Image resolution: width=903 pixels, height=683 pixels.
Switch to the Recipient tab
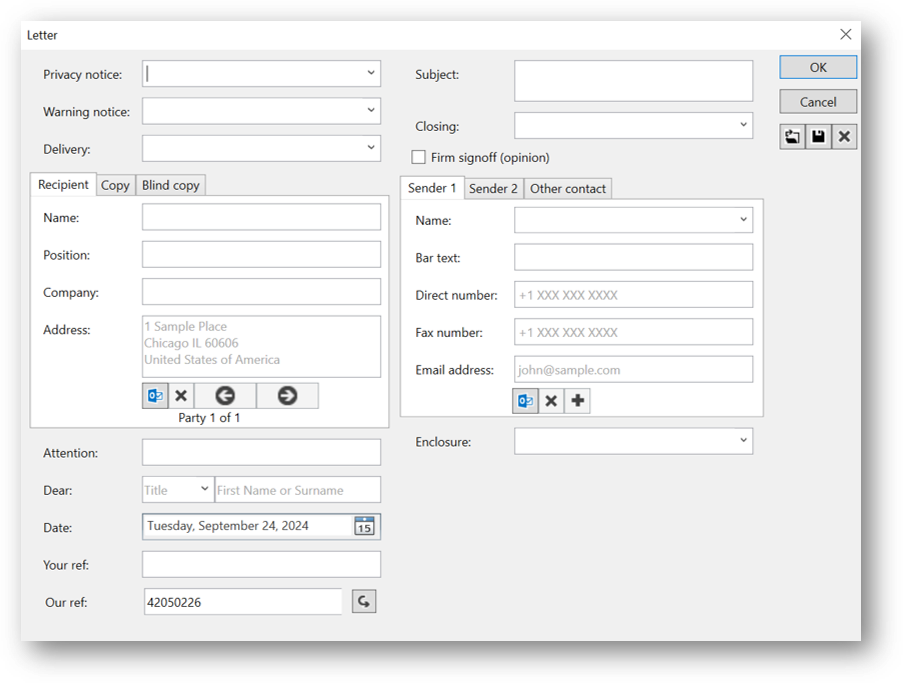(x=63, y=185)
